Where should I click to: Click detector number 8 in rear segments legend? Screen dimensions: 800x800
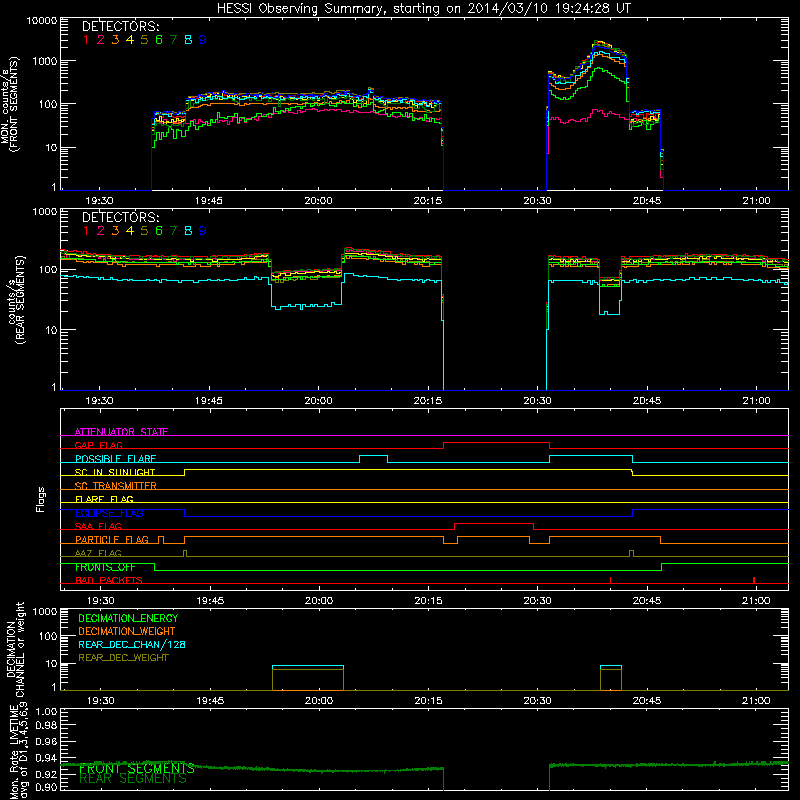[x=188, y=231]
